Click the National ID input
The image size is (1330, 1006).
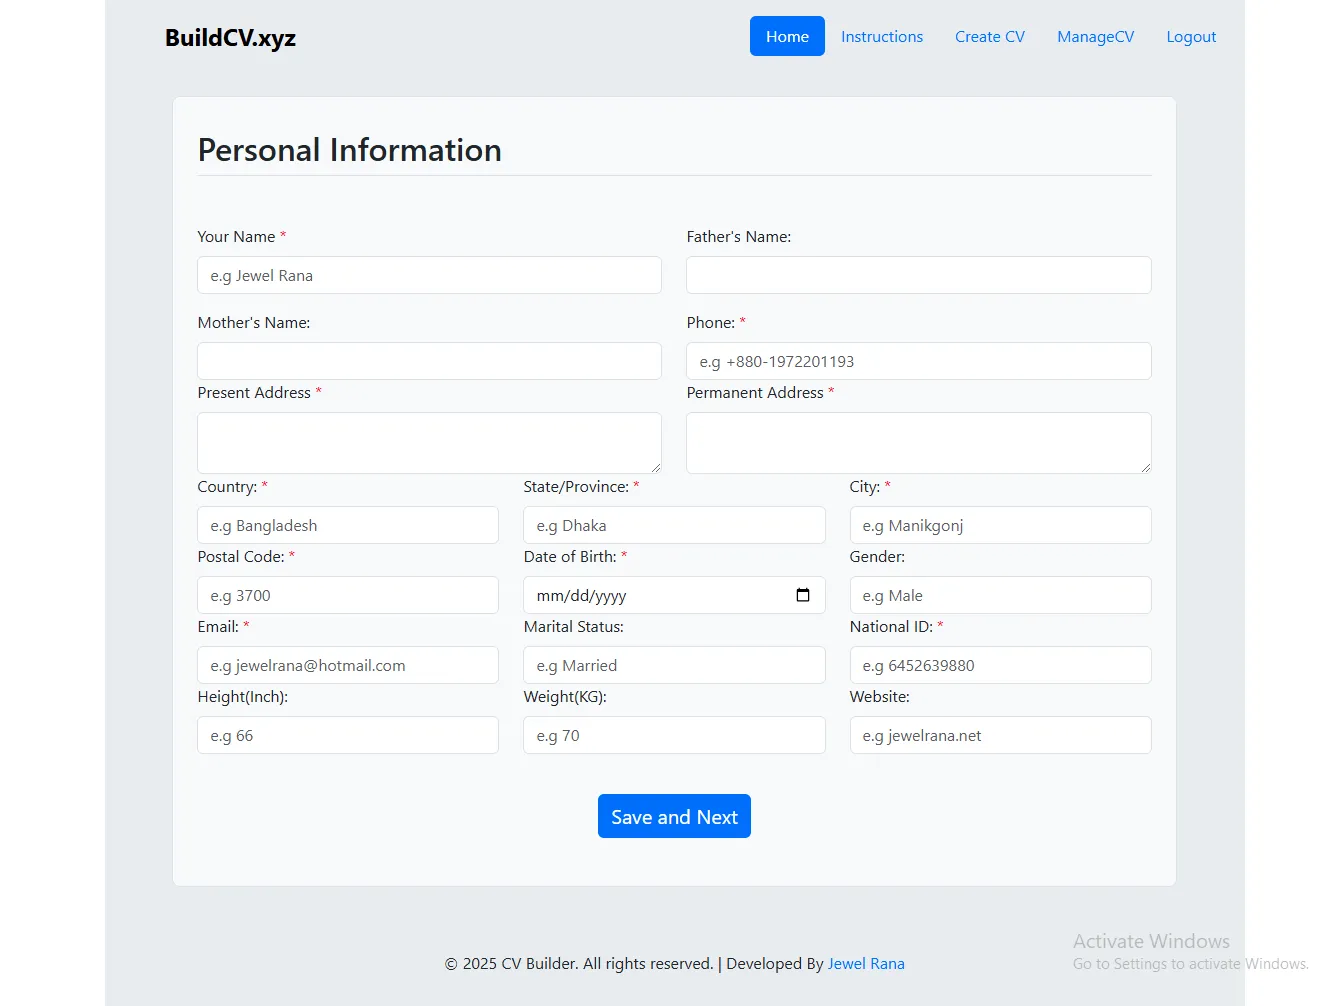1000,665
